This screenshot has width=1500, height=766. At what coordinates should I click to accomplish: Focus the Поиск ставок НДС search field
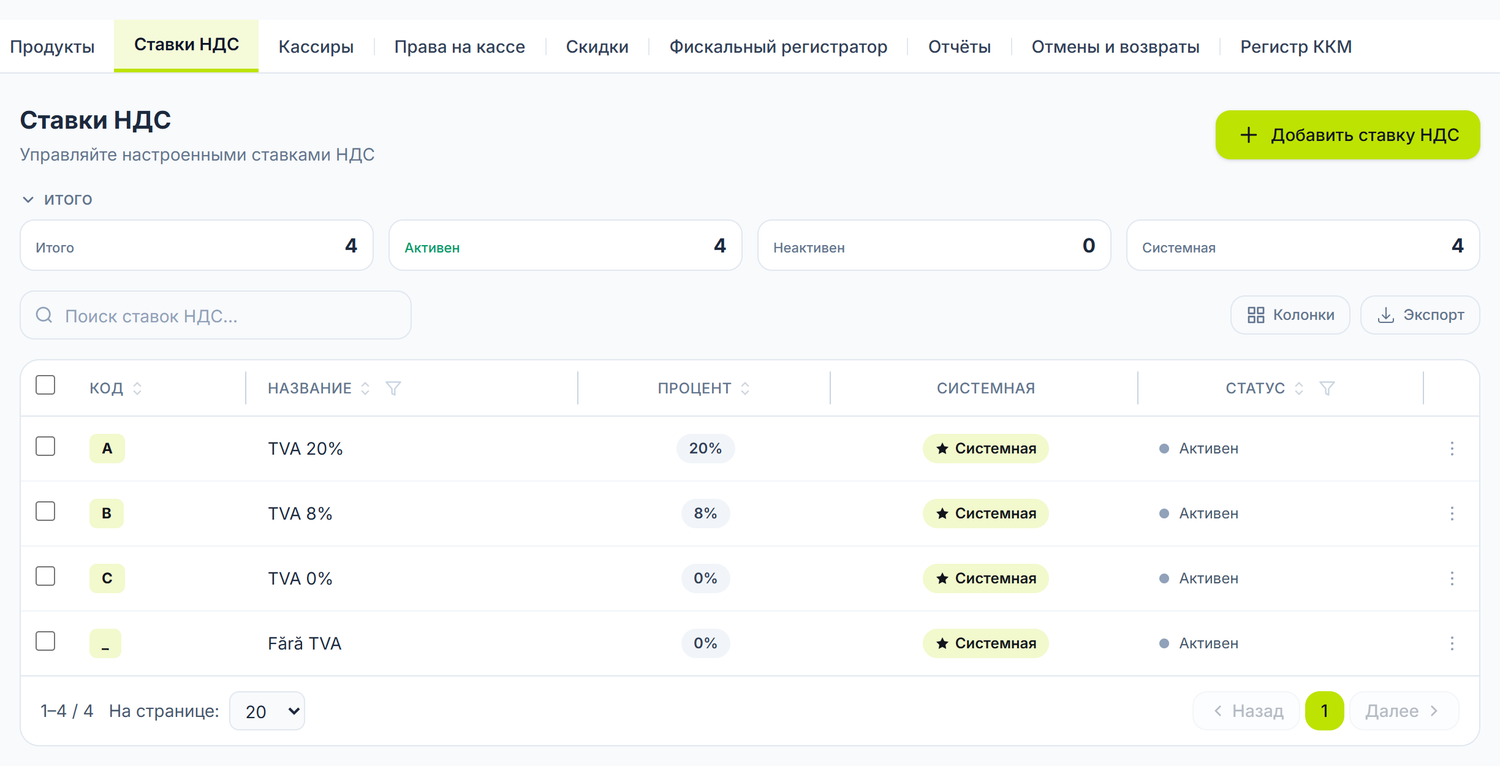click(215, 315)
